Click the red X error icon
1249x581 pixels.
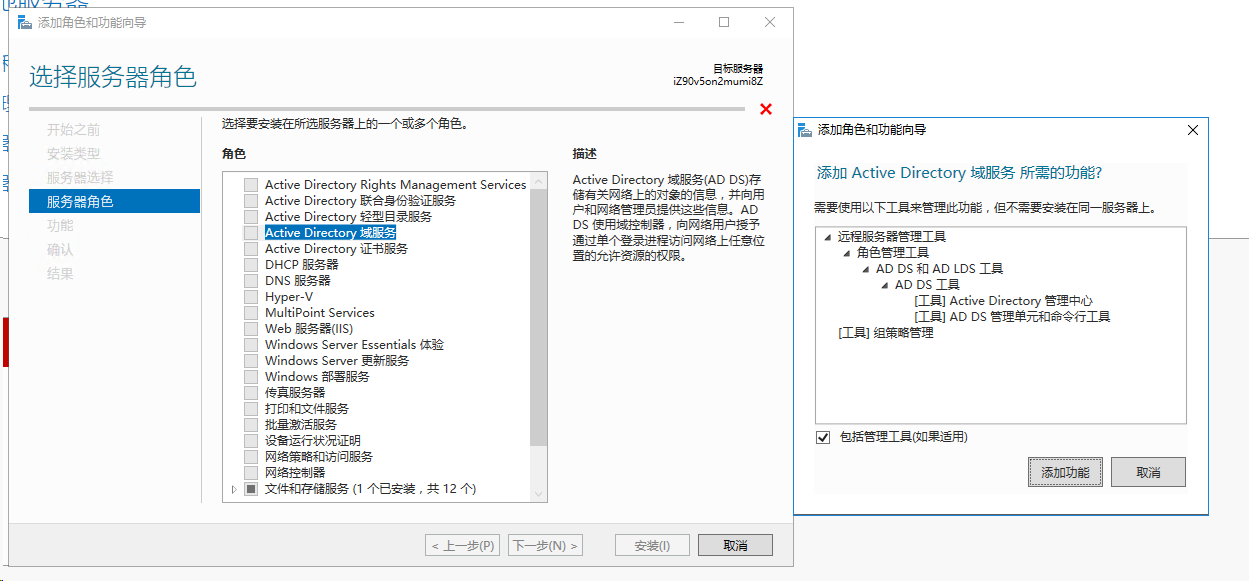[766, 109]
